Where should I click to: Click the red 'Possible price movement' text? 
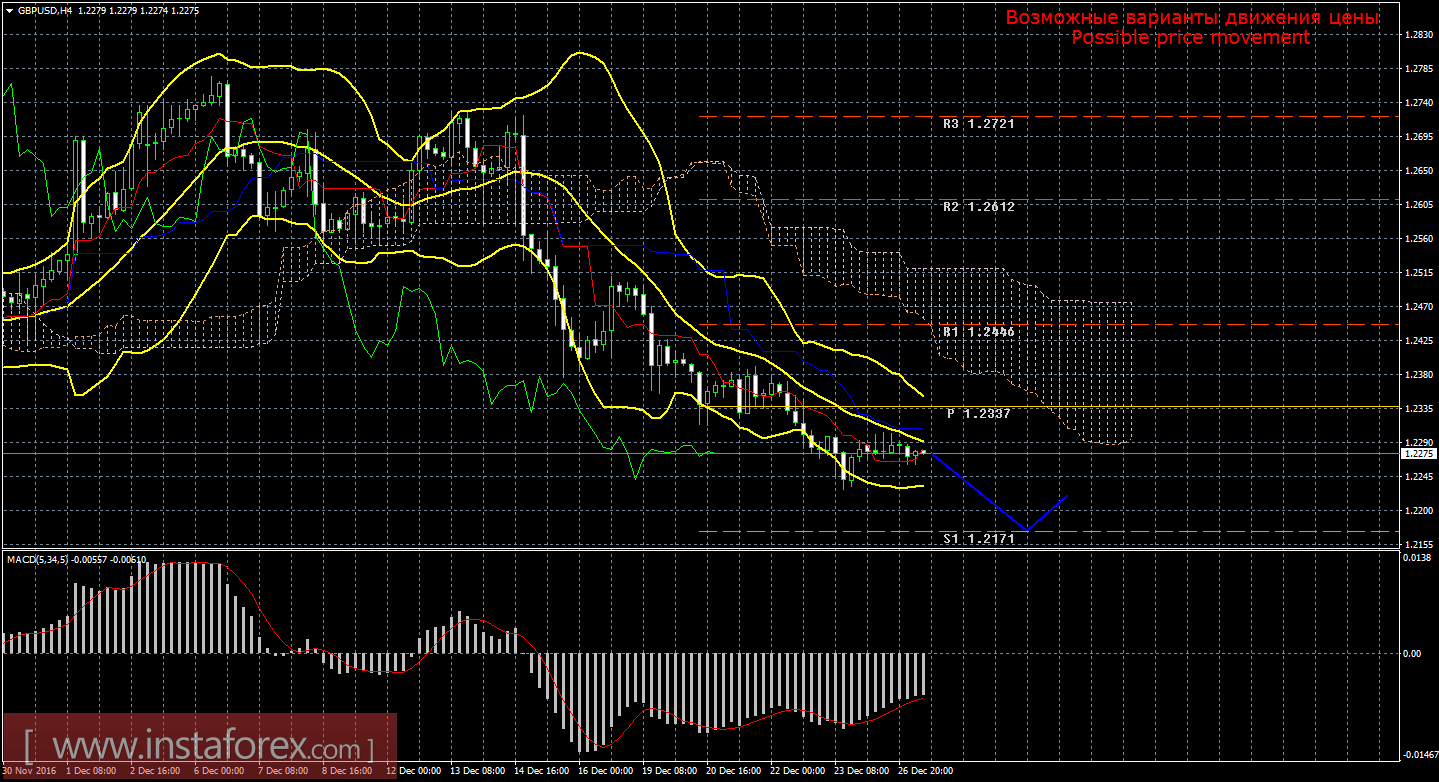tap(1190, 37)
